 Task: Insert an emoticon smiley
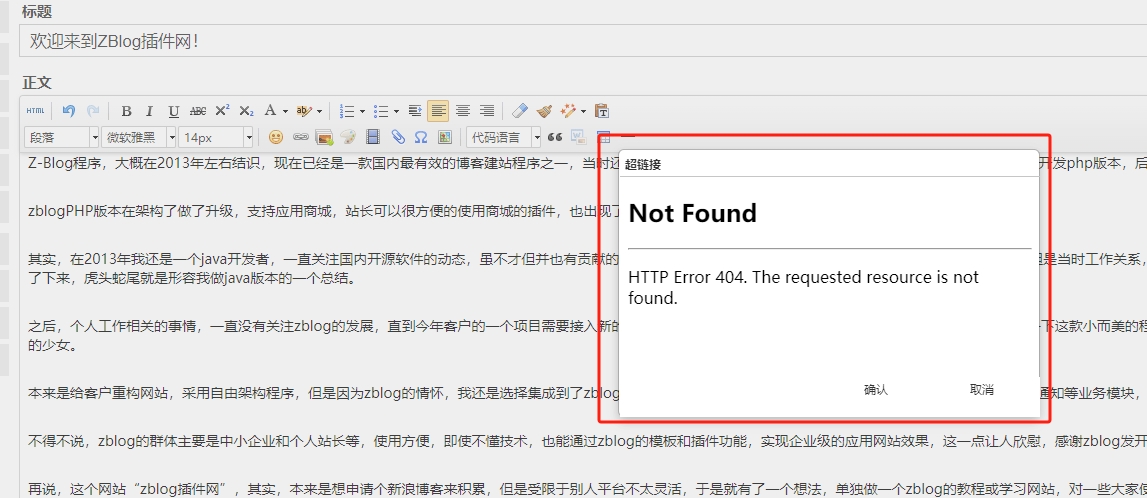pos(276,137)
